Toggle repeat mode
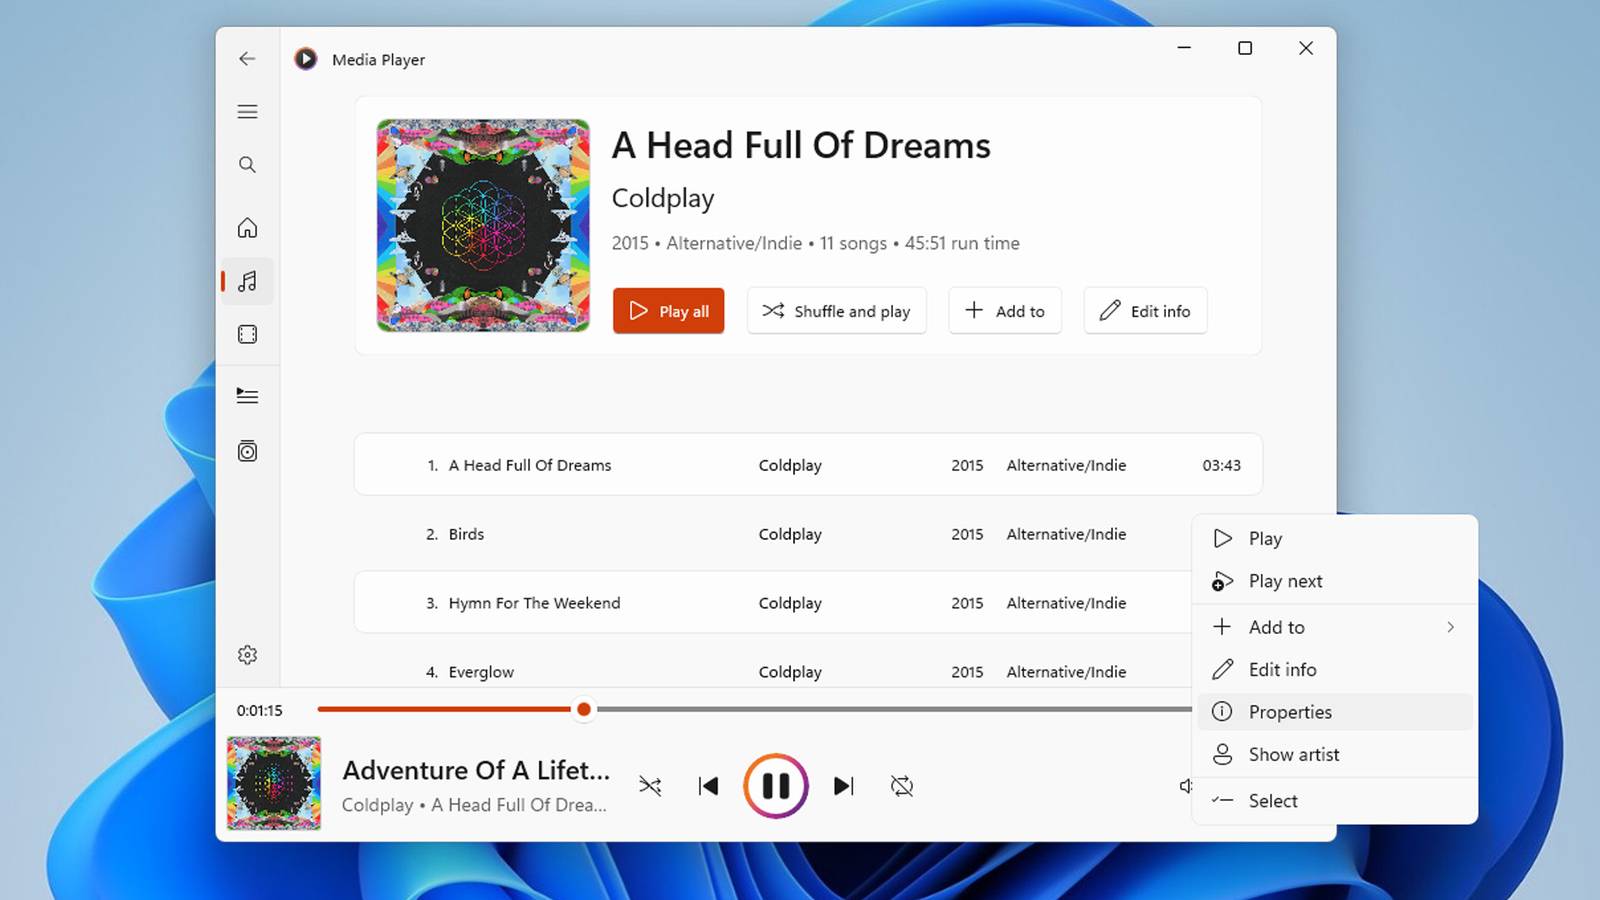1600x900 pixels. click(x=902, y=786)
